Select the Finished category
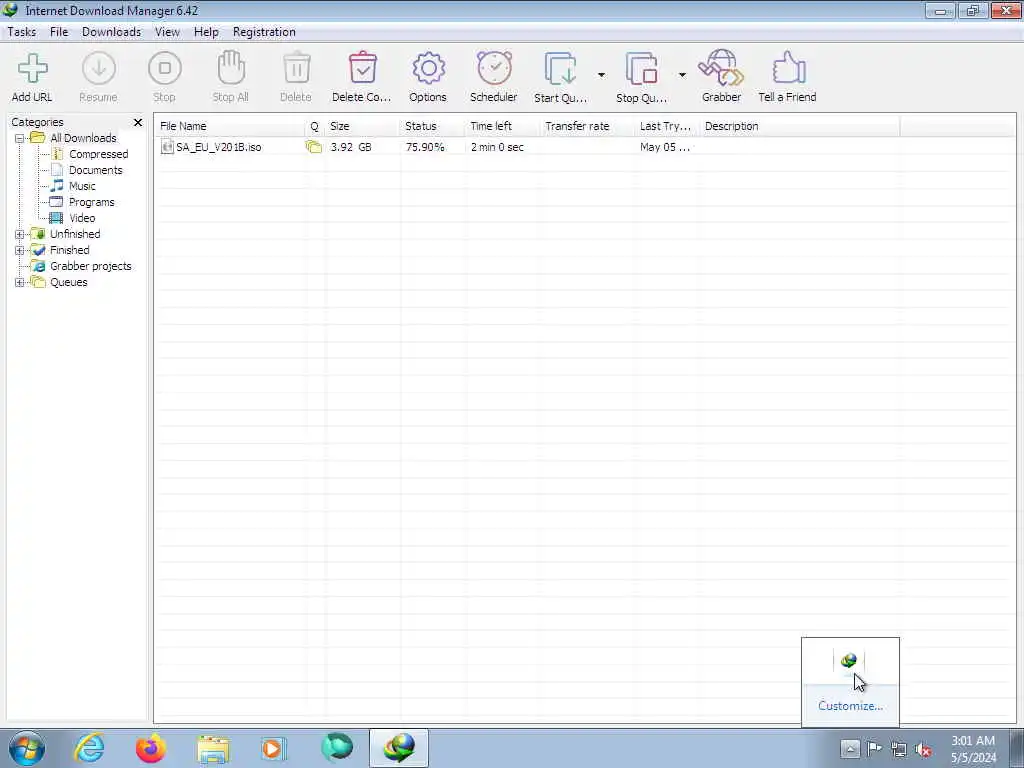This screenshot has height=768, width=1024. [70, 250]
